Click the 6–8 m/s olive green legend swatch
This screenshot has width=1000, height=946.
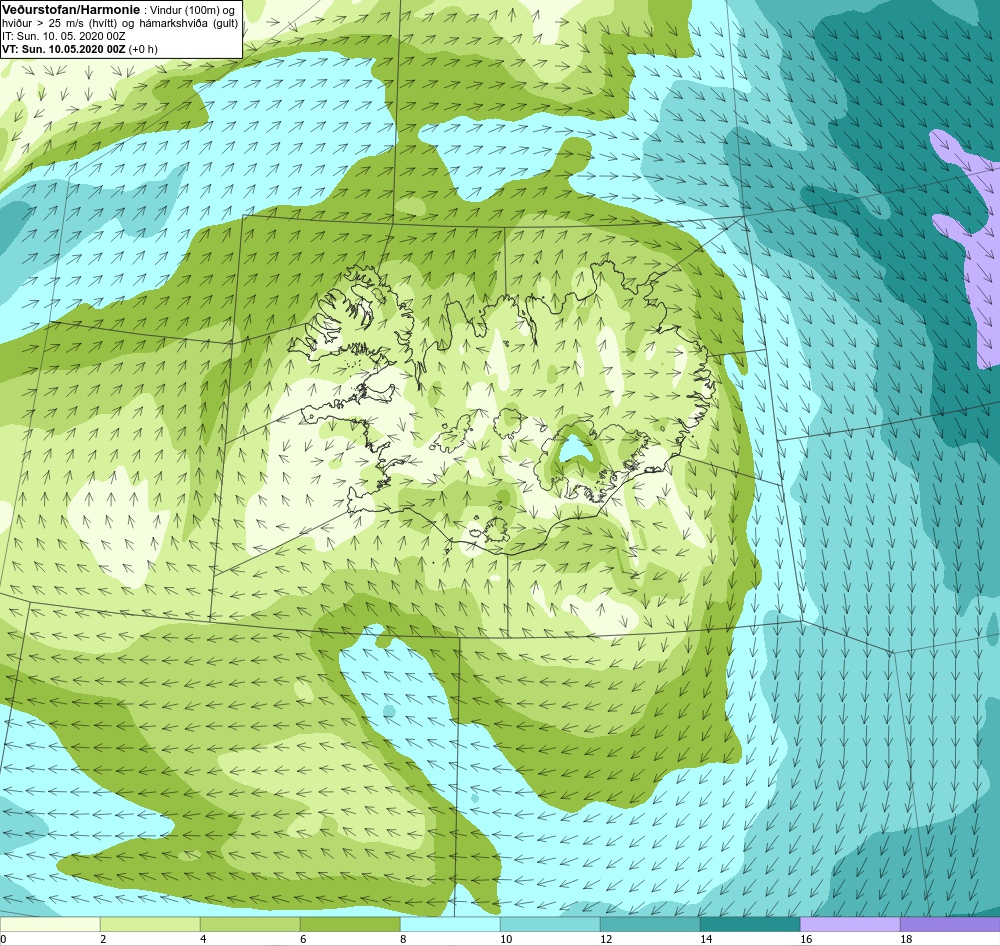[x=350, y=924]
